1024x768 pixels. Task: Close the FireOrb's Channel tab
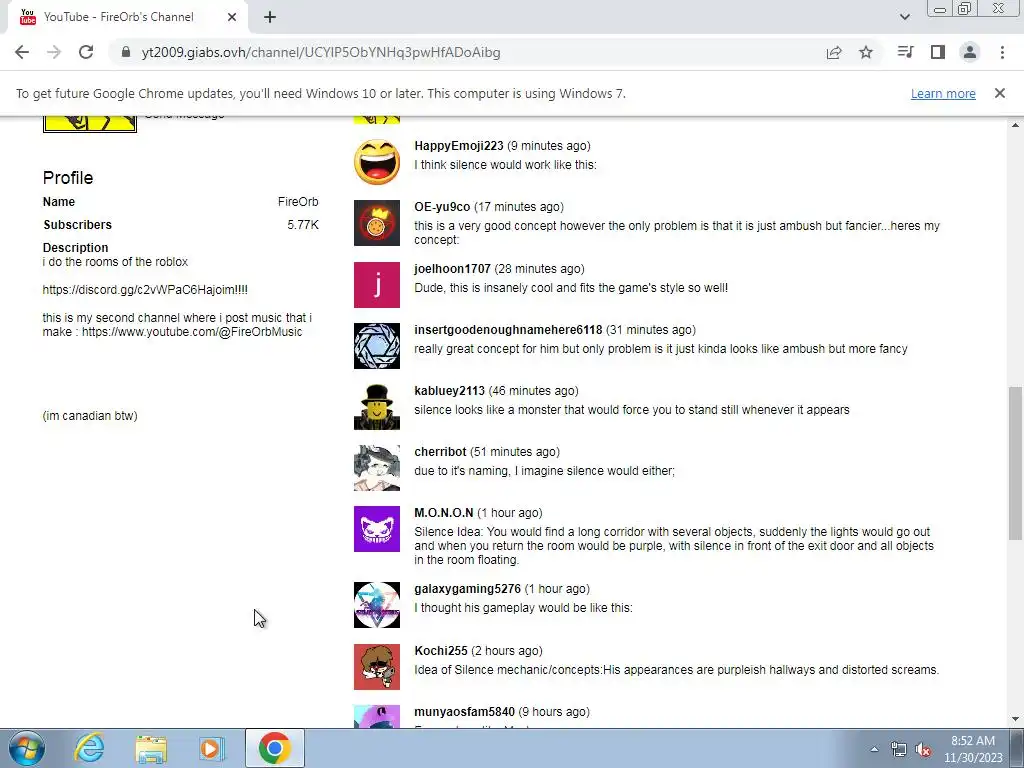pyautogui.click(x=232, y=17)
